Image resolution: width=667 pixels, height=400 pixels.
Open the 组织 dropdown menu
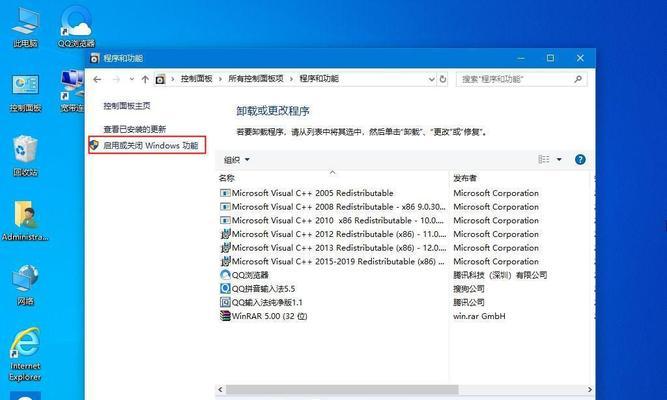[237, 160]
